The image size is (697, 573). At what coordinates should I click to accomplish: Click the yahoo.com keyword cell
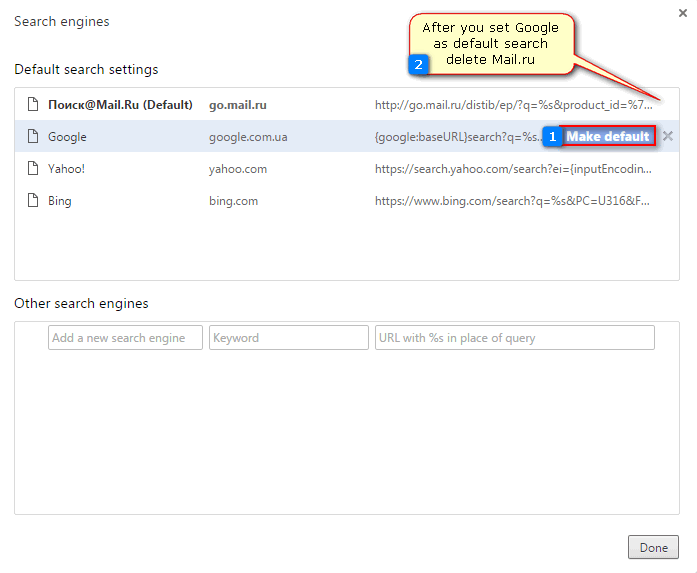238,169
